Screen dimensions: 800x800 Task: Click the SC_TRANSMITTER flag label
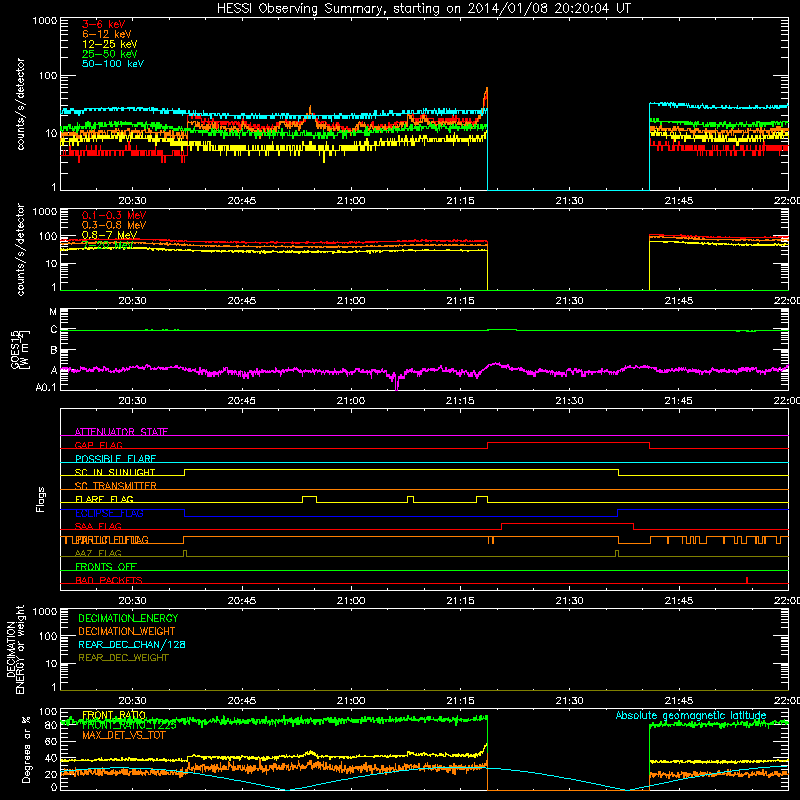[x=115, y=486]
